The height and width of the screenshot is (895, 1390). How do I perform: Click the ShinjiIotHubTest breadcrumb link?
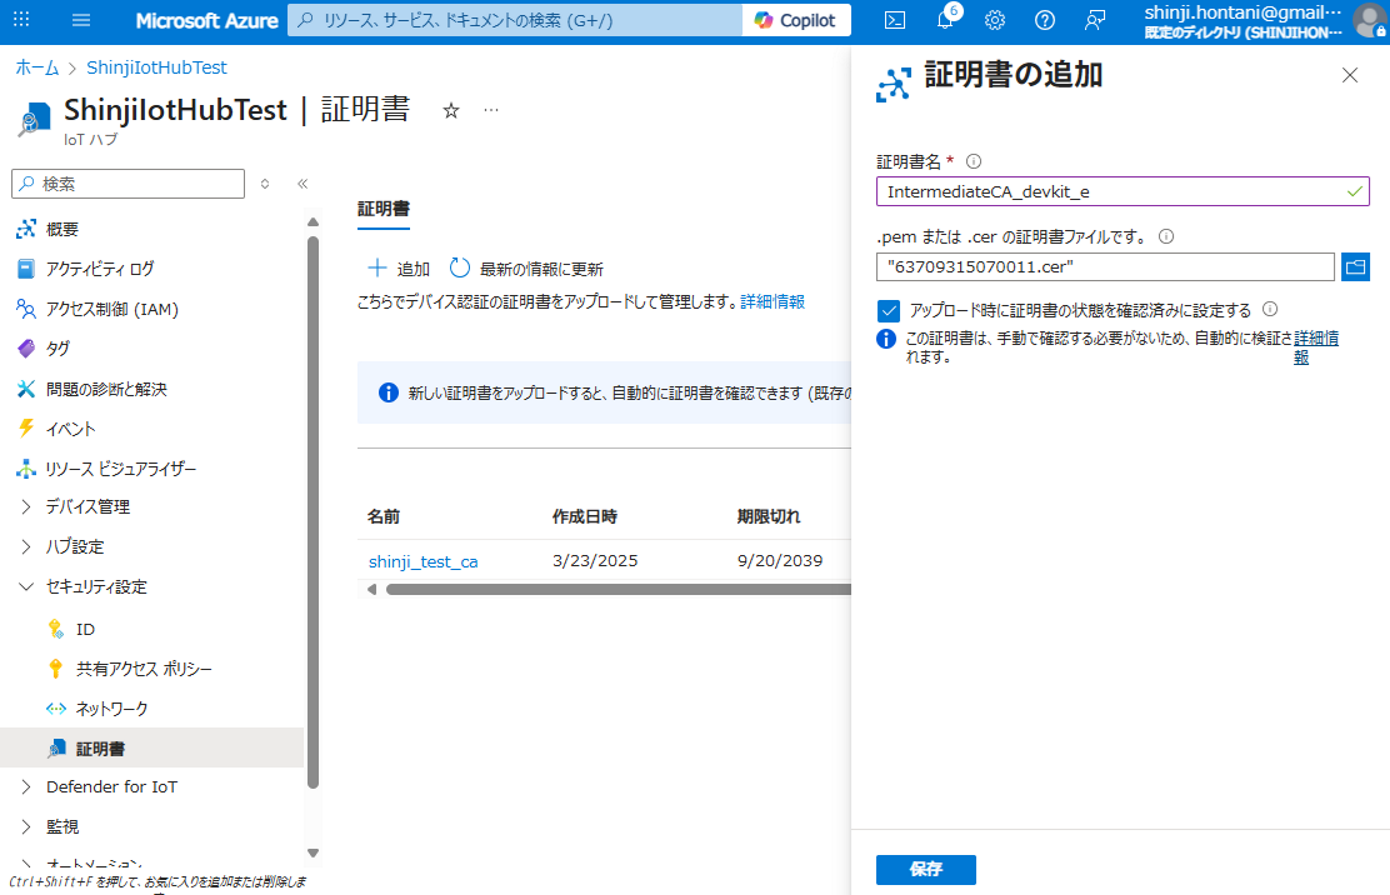click(156, 67)
